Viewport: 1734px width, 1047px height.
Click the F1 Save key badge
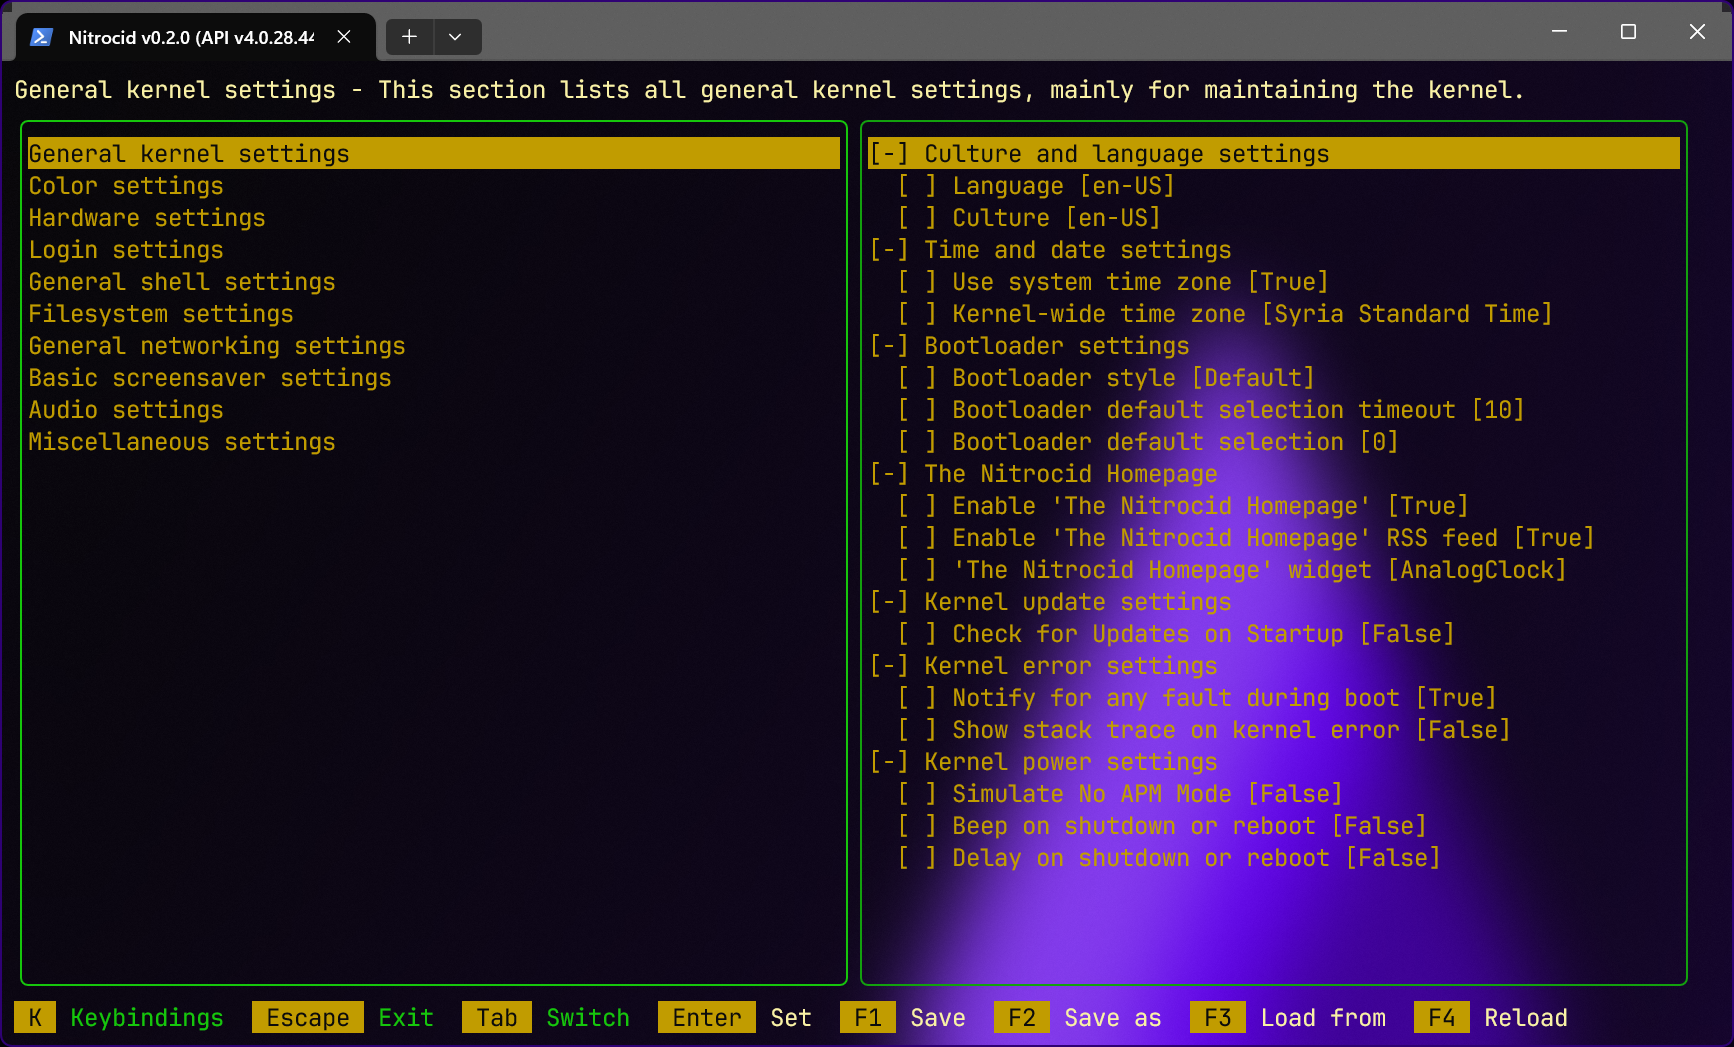tap(867, 1018)
